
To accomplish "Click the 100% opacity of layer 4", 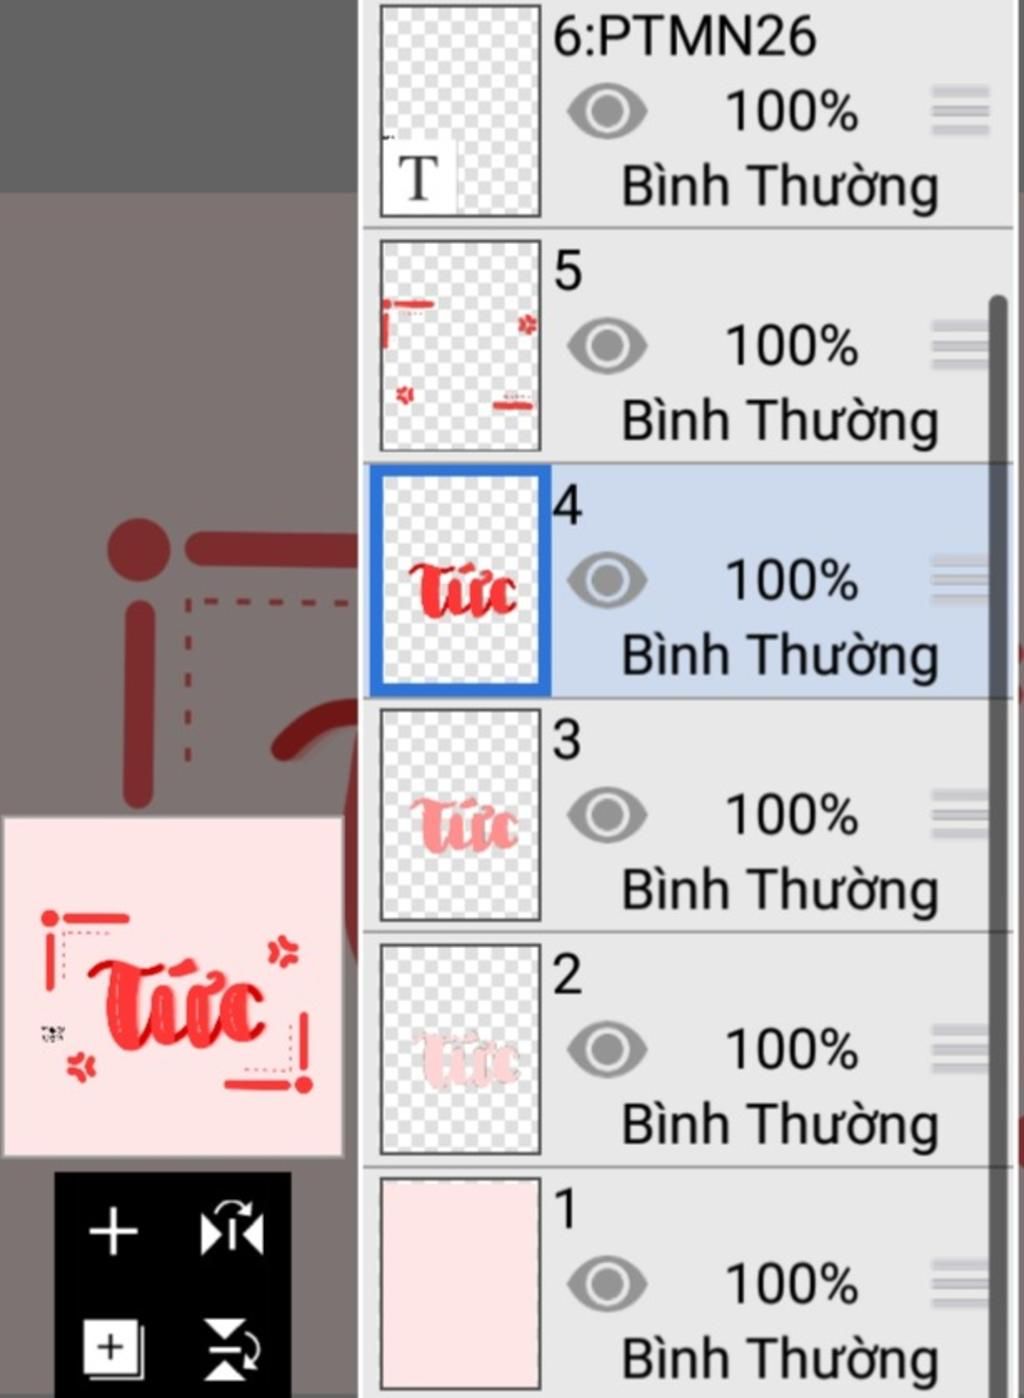I will click(791, 580).
